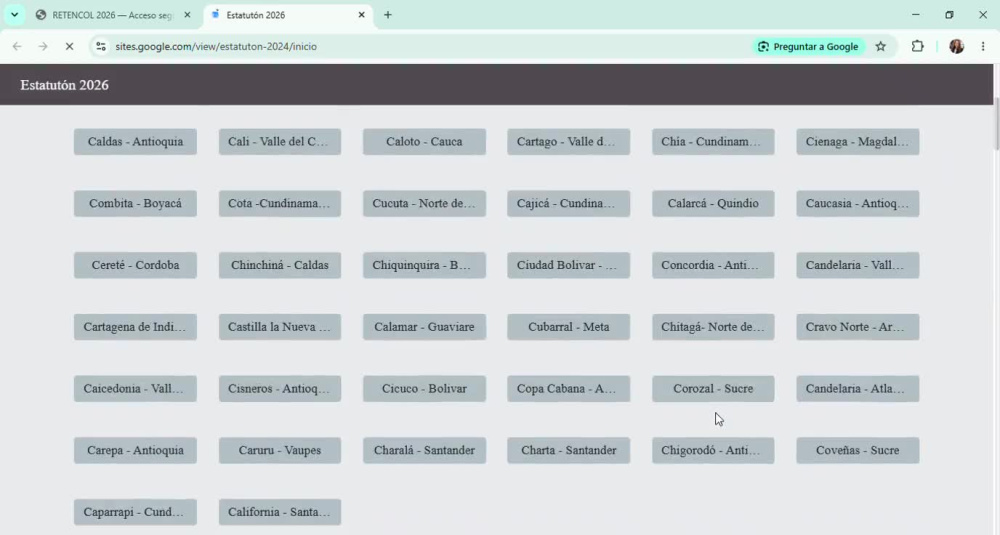Select Cartagena de Indias button

click(135, 327)
